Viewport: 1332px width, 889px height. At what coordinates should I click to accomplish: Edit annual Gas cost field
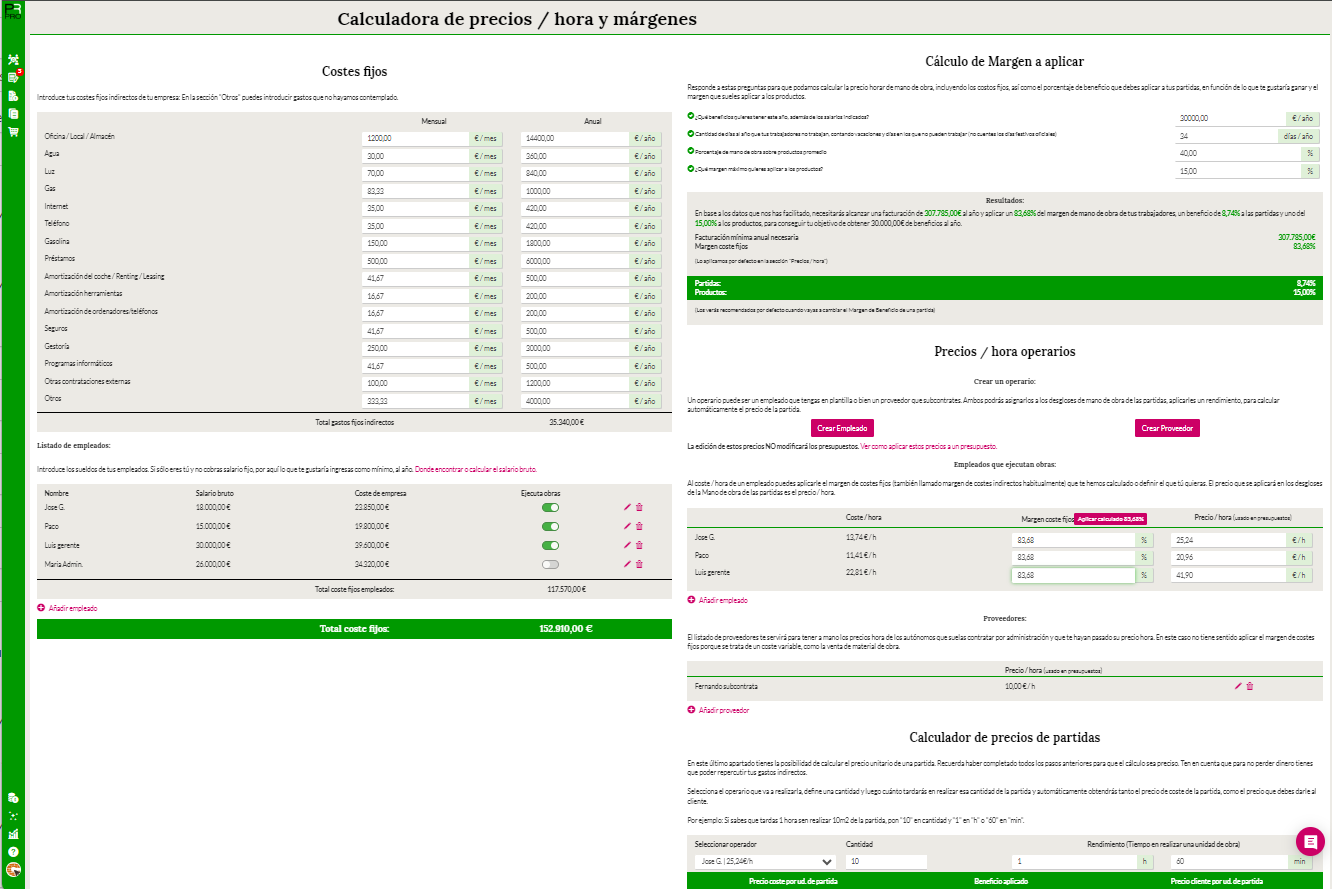(574, 191)
